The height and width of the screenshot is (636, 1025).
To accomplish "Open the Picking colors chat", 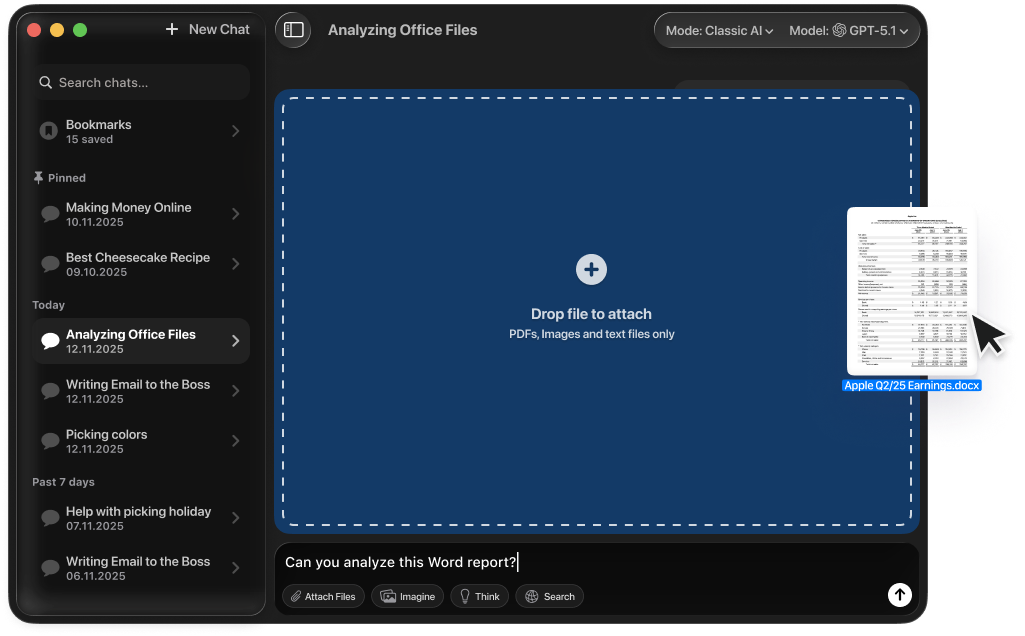I will [x=141, y=441].
